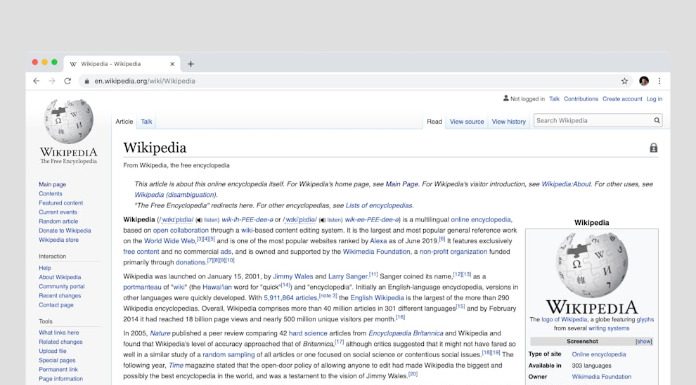This screenshot has height=385, width=696.
Task: Go back using browser back arrow
Action: [36, 81]
